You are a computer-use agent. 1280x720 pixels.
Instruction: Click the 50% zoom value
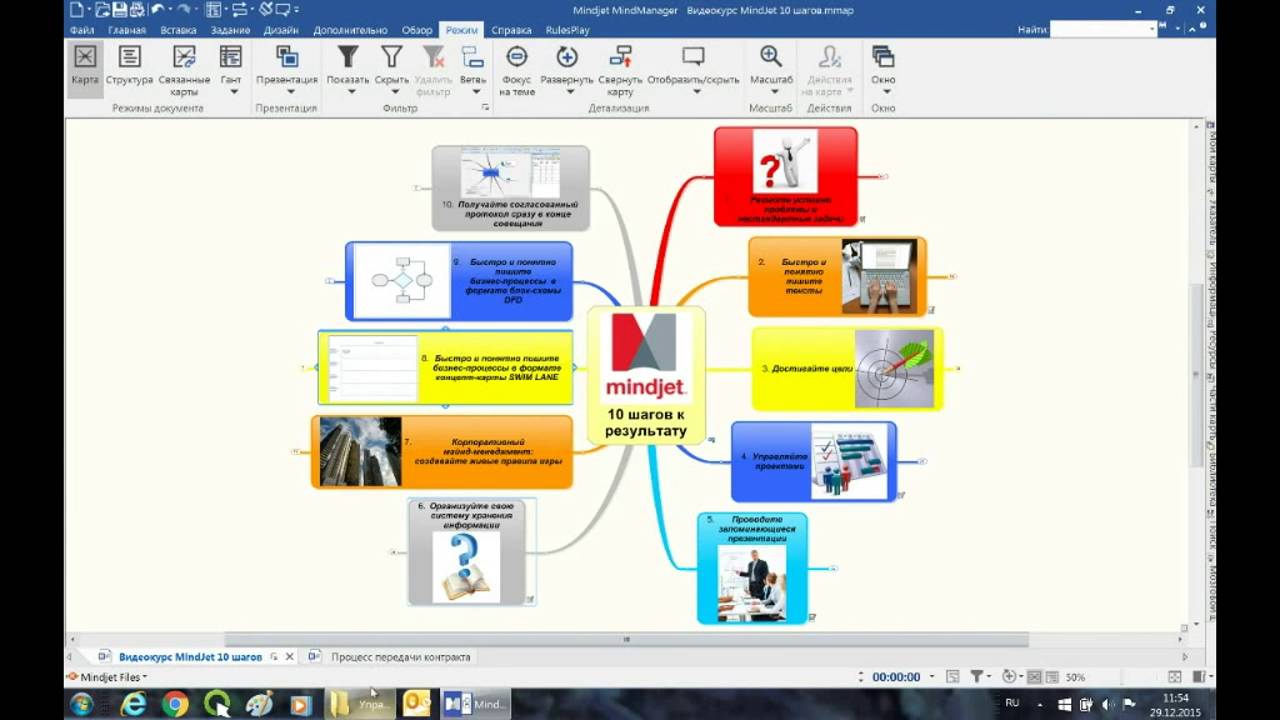pos(1075,677)
